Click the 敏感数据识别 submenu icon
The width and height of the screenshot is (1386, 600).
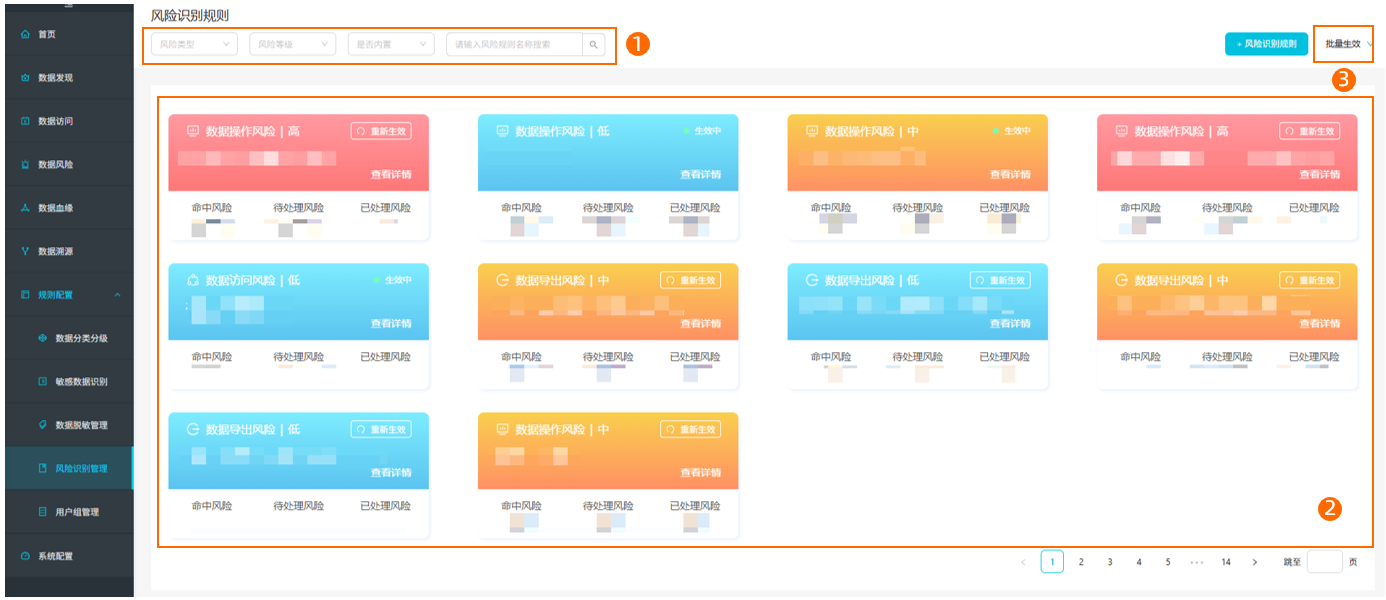[x=42, y=382]
